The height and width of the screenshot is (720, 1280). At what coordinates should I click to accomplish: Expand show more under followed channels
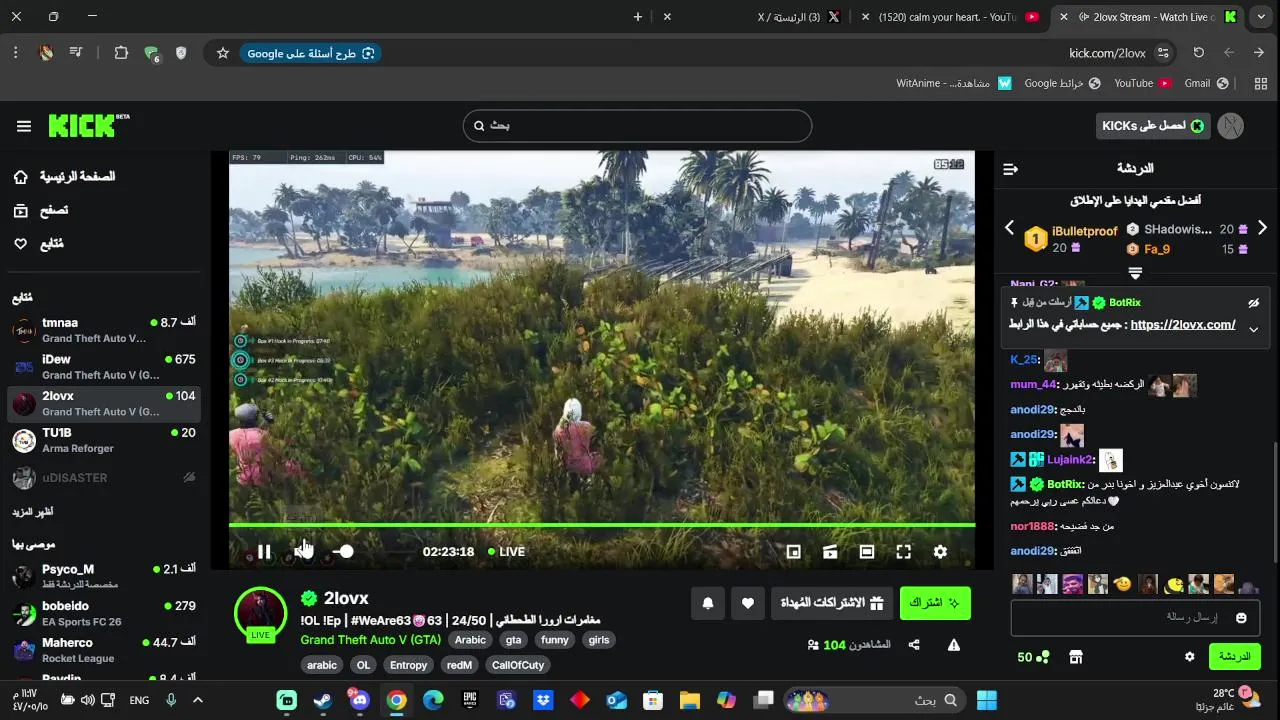coord(33,512)
